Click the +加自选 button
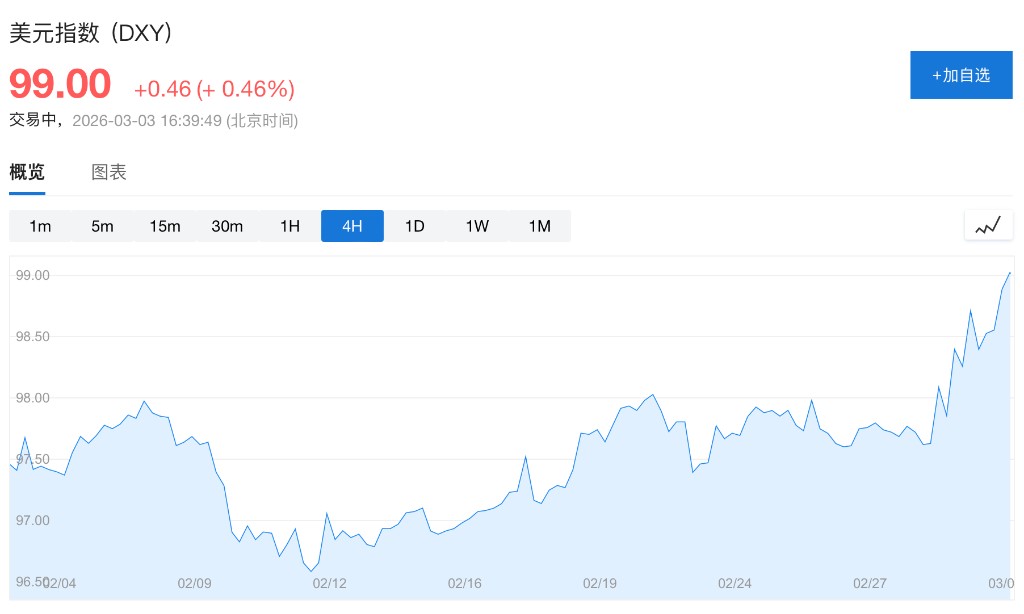 (961, 75)
